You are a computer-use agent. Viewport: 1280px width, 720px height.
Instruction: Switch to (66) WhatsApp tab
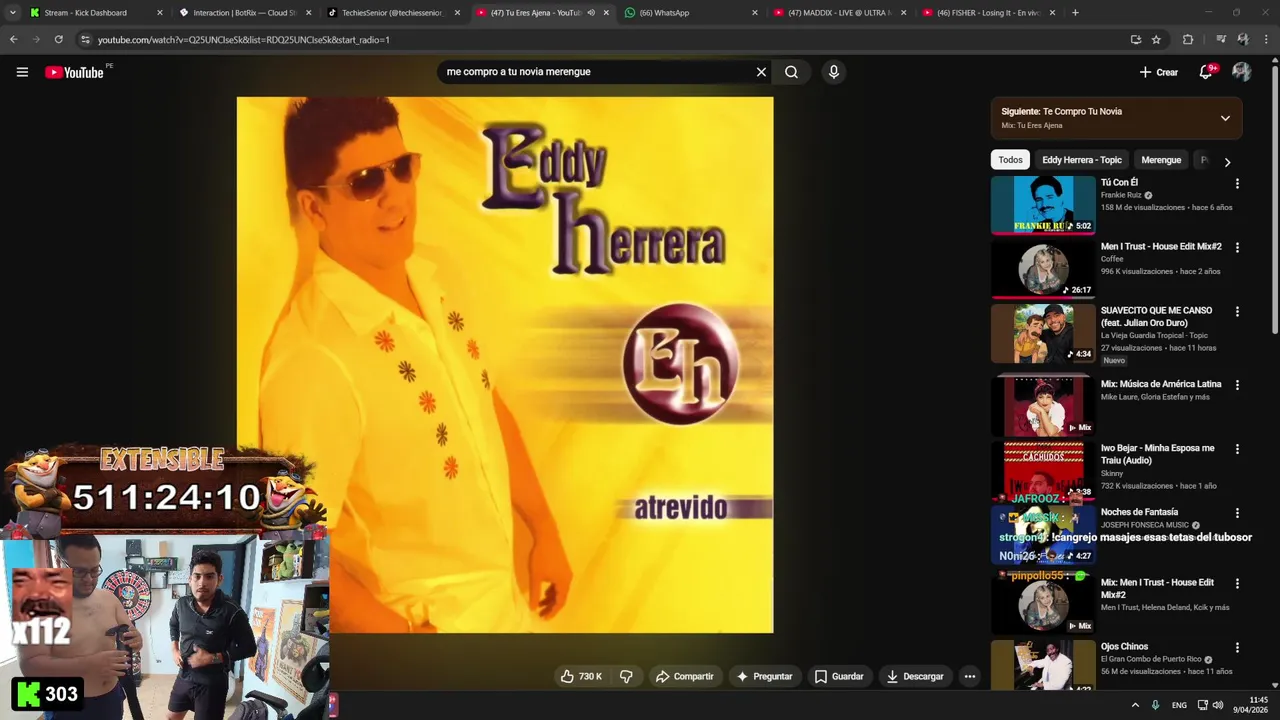(691, 13)
